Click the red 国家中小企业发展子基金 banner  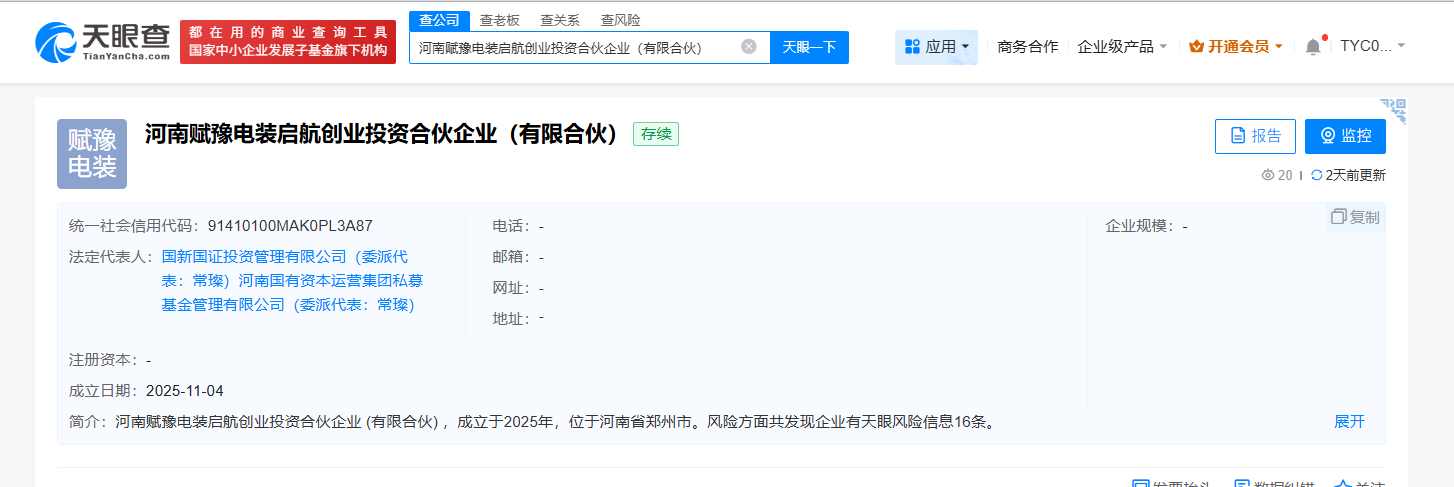pos(288,42)
